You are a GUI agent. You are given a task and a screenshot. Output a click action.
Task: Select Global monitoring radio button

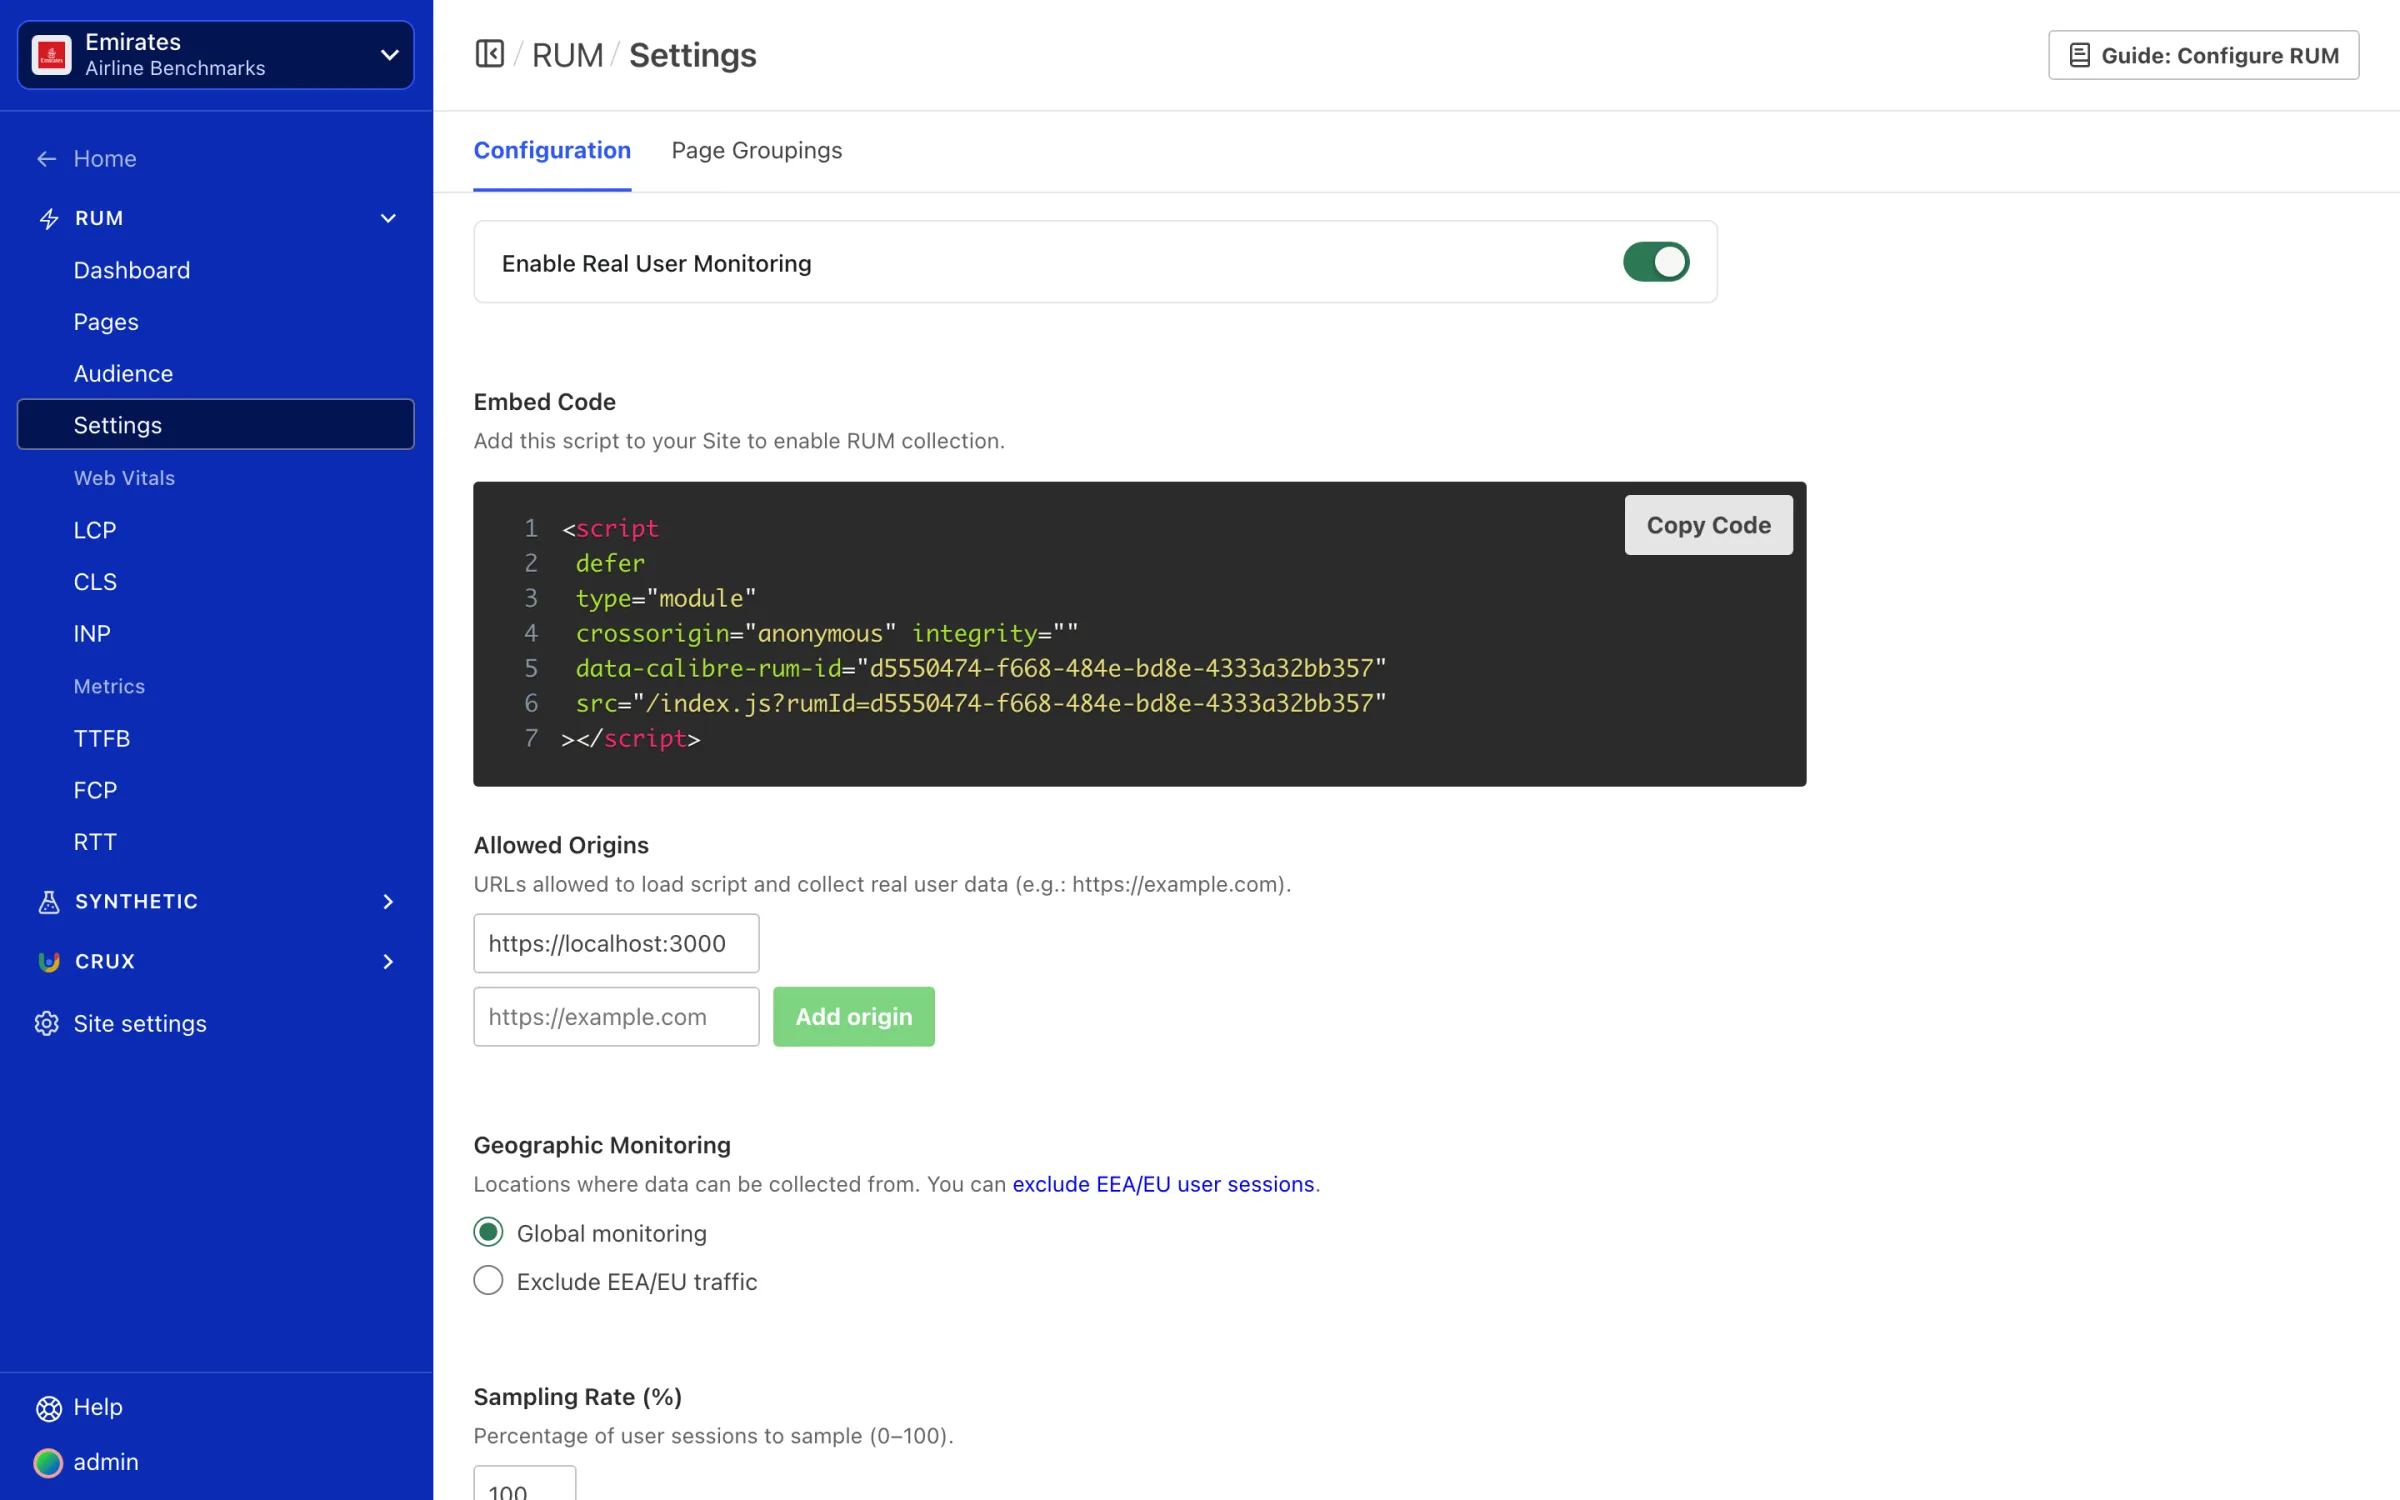[488, 1232]
